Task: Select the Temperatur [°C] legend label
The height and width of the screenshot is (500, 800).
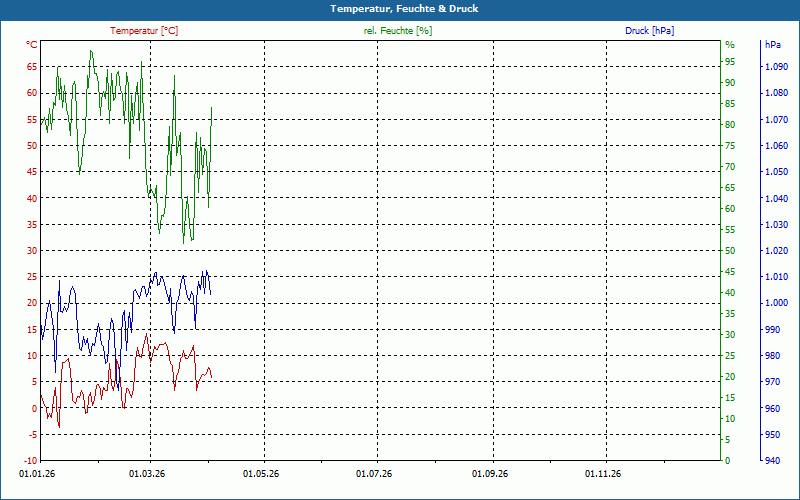Action: point(144,31)
